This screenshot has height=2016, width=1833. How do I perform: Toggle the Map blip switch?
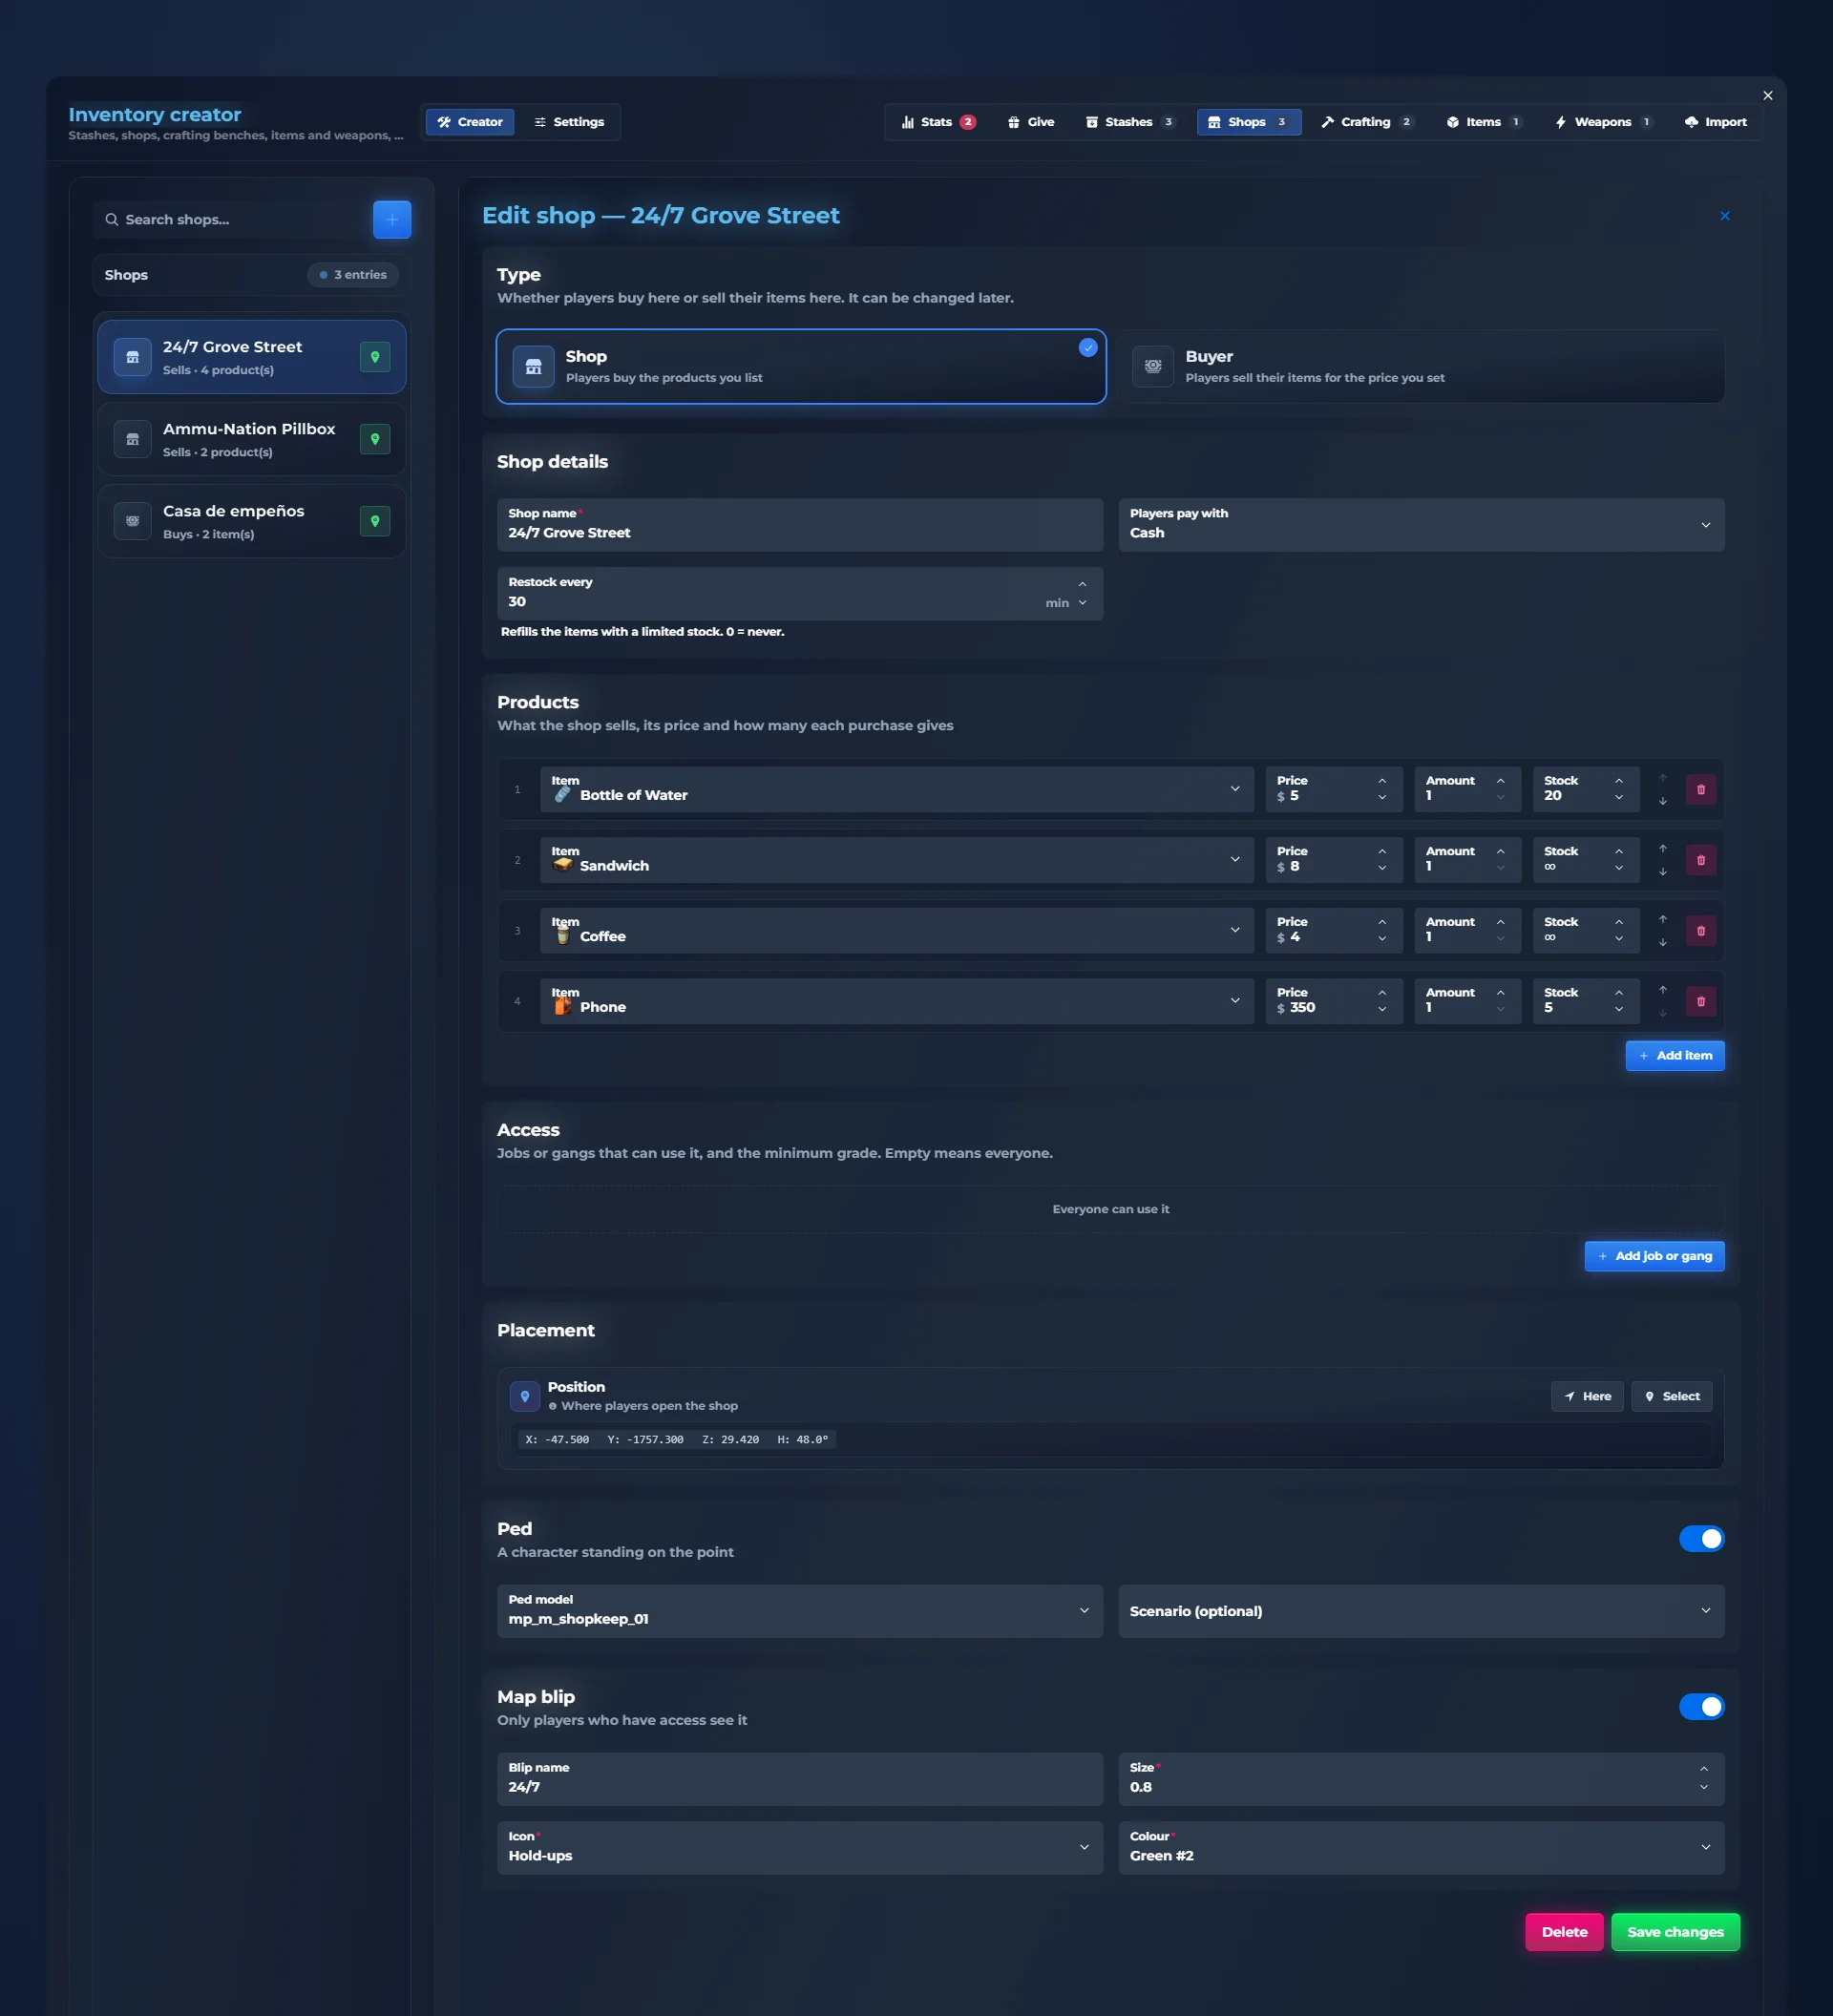1701,1706
